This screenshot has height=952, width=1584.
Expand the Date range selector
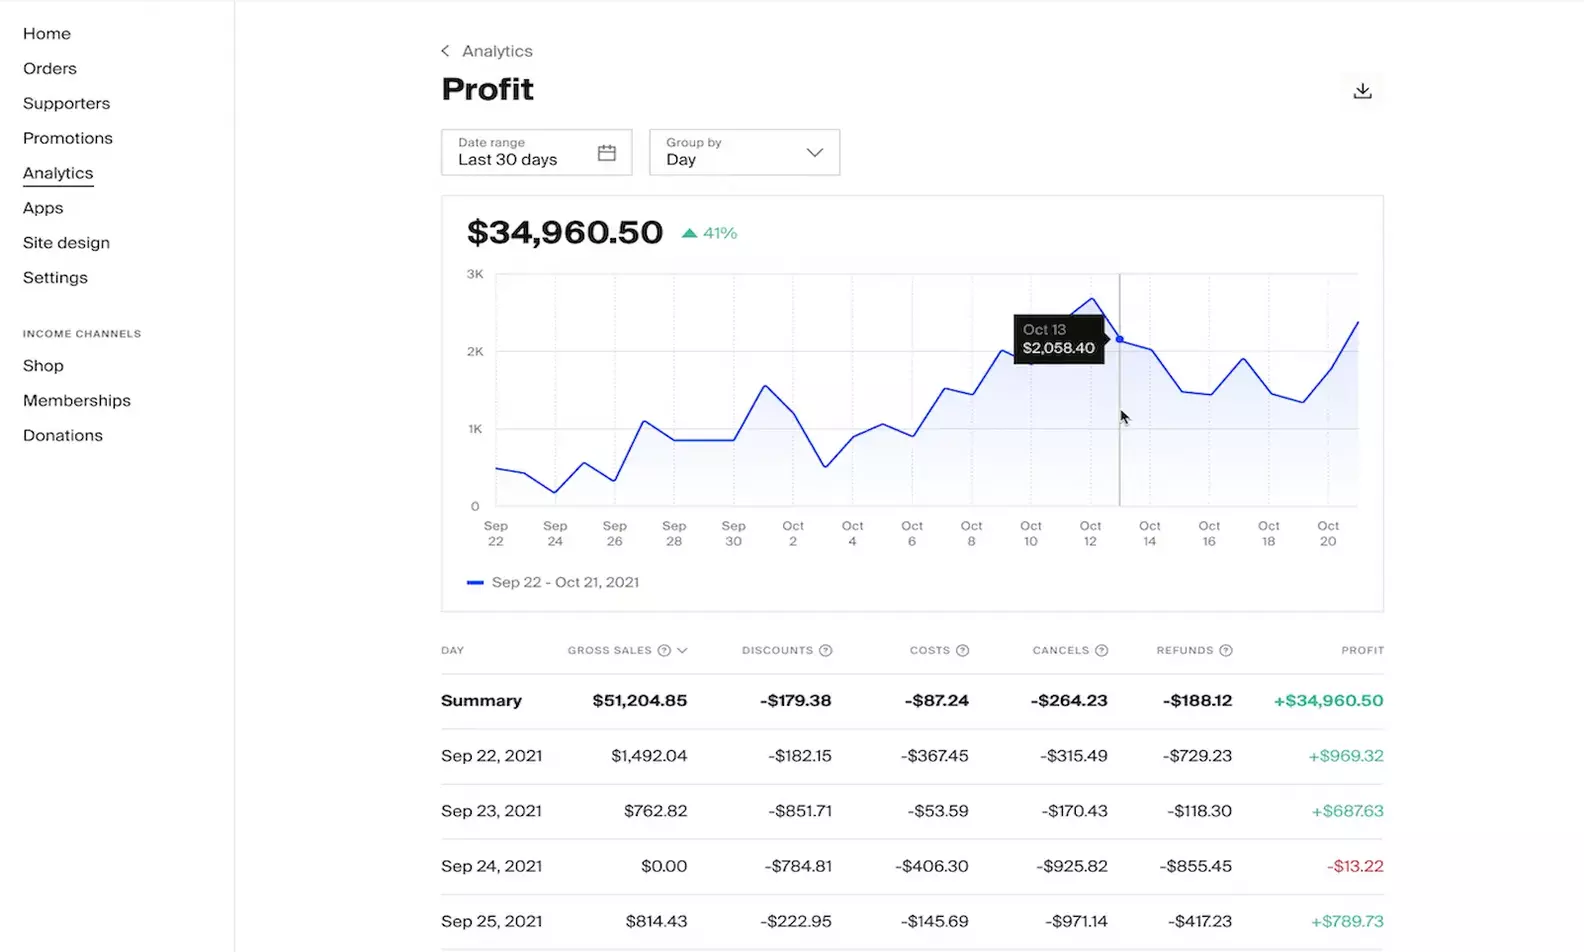coord(536,152)
